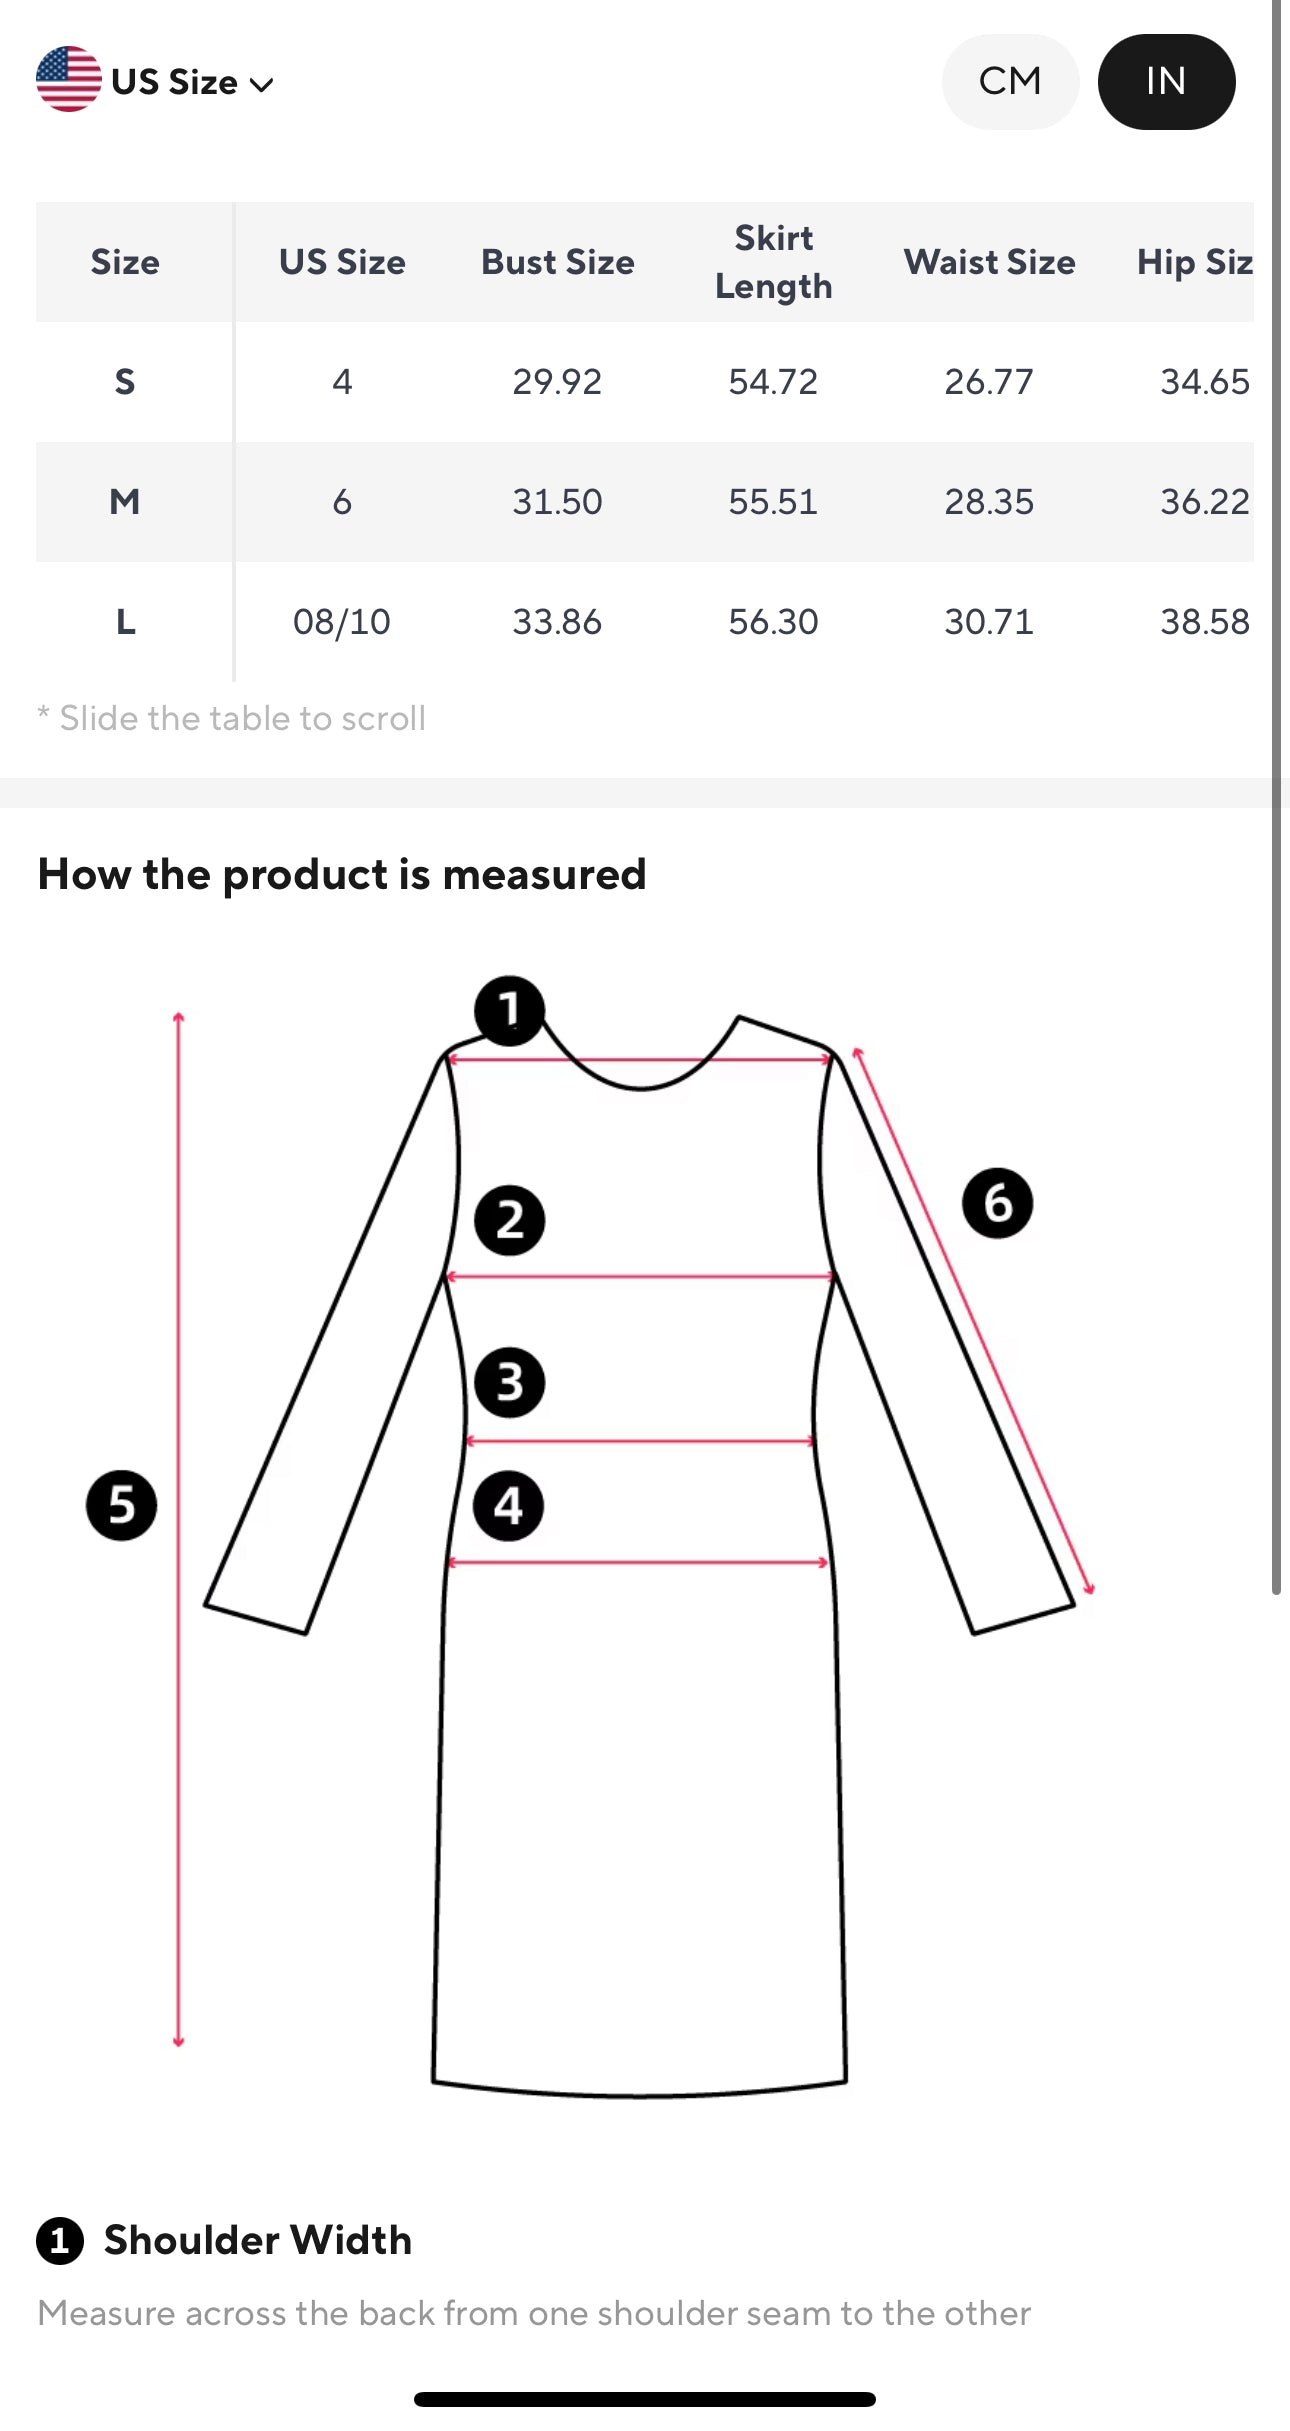The width and height of the screenshot is (1290, 2431).
Task: Click the US flag icon
Action: (x=68, y=80)
